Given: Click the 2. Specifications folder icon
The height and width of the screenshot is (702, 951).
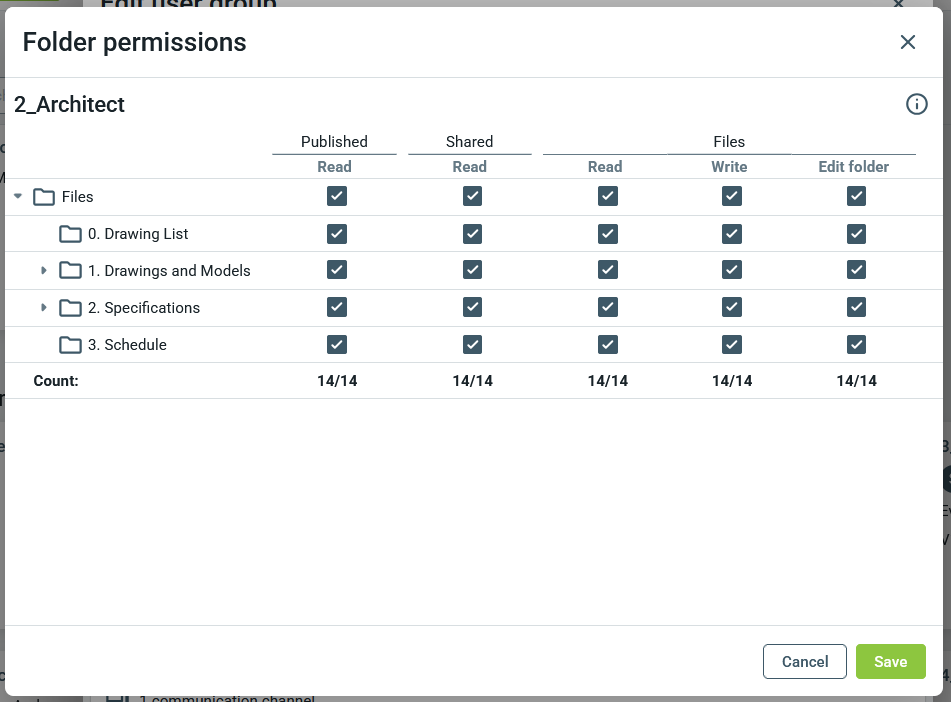Looking at the screenshot, I should point(70,308).
